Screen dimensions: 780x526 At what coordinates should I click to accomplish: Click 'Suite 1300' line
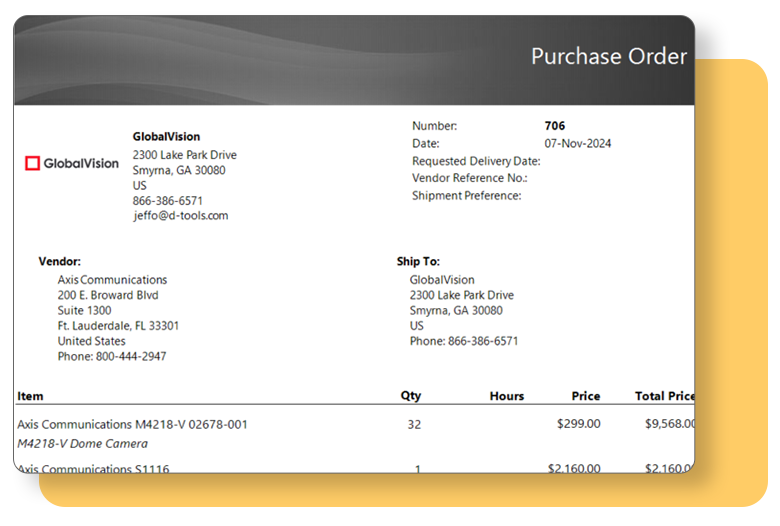(85, 311)
